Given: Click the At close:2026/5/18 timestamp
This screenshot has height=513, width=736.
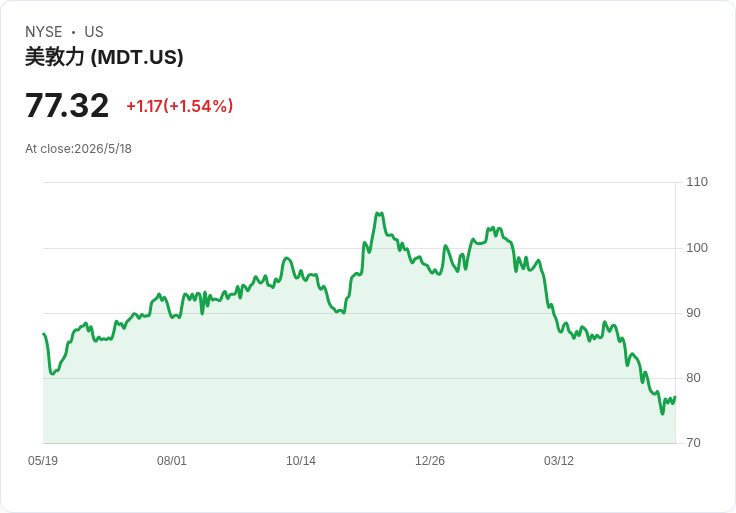Looking at the screenshot, I should coord(78,149).
